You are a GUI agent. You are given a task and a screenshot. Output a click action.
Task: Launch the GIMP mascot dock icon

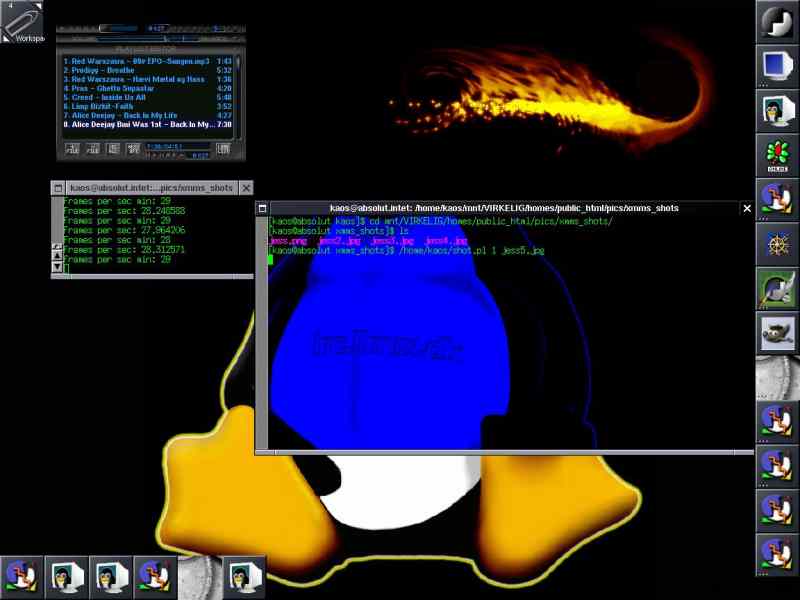777,333
